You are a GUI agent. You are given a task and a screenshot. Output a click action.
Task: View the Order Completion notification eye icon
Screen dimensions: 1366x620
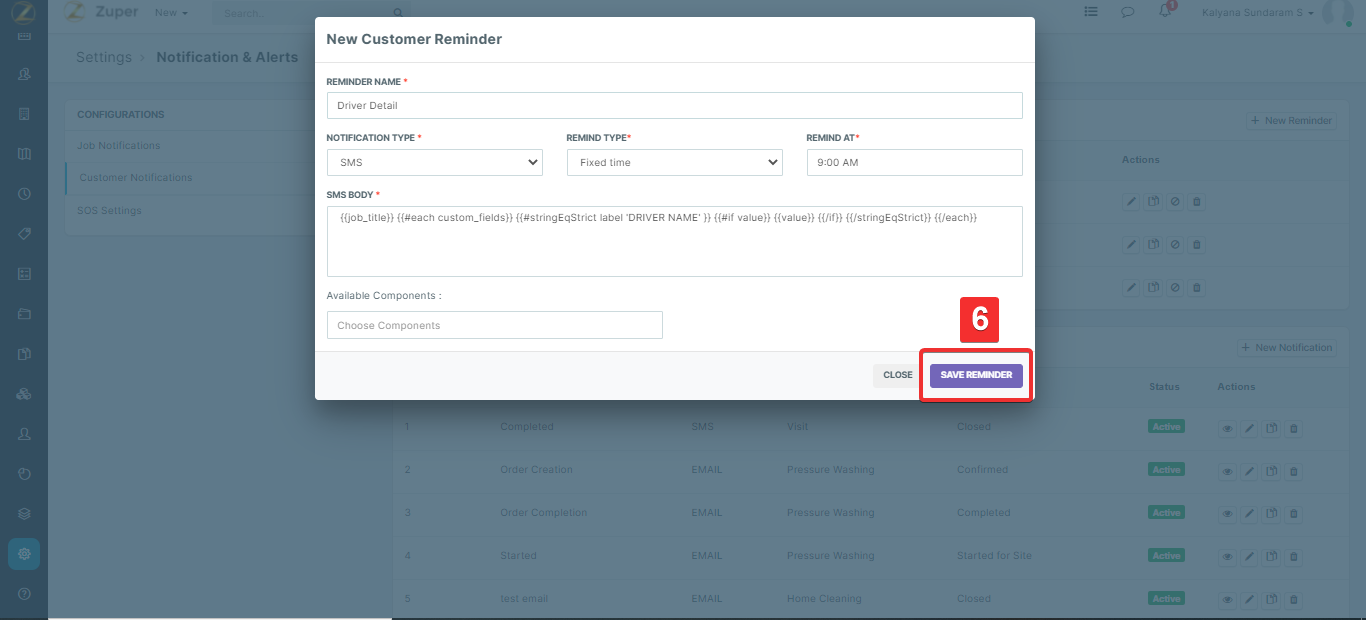pos(1228,515)
